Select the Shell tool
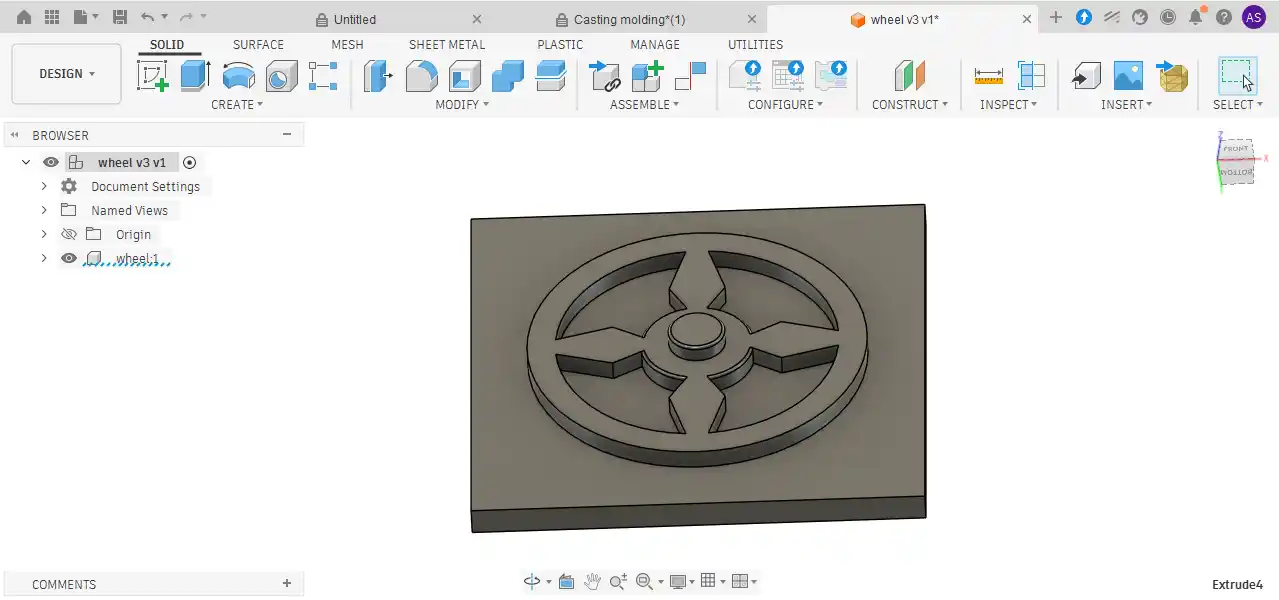This screenshot has height=600, width=1279. point(465,76)
